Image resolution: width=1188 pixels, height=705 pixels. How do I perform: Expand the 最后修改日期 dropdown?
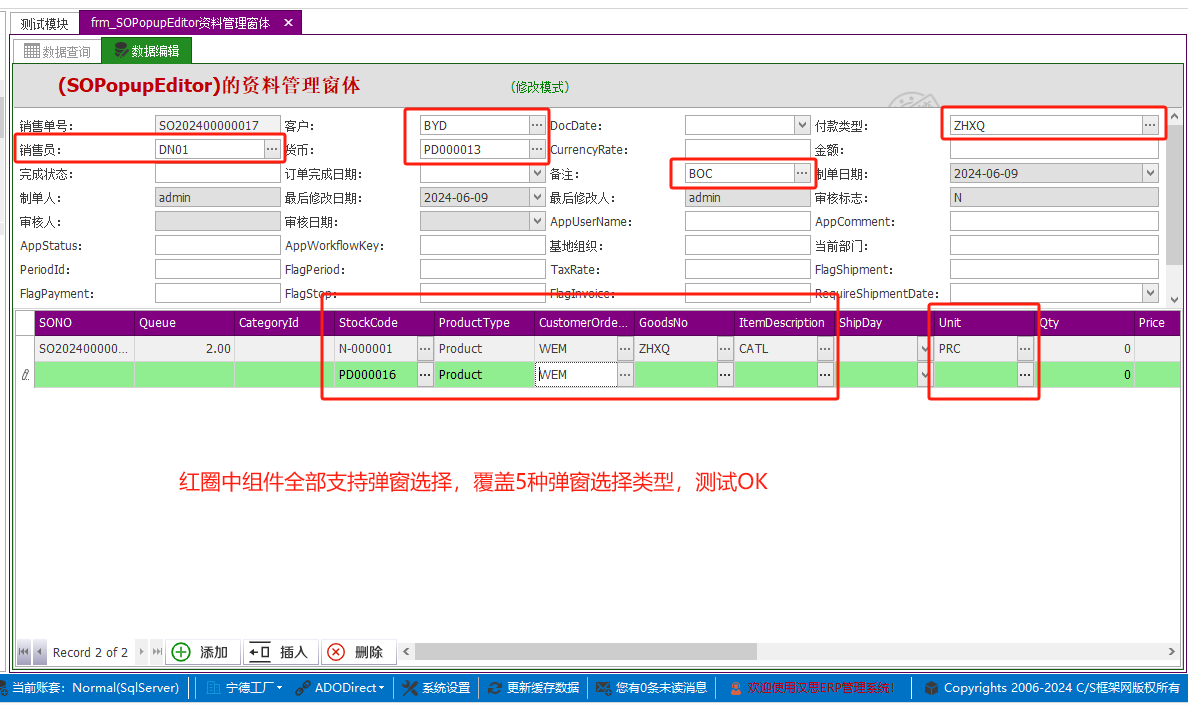pyautogui.click(x=536, y=198)
